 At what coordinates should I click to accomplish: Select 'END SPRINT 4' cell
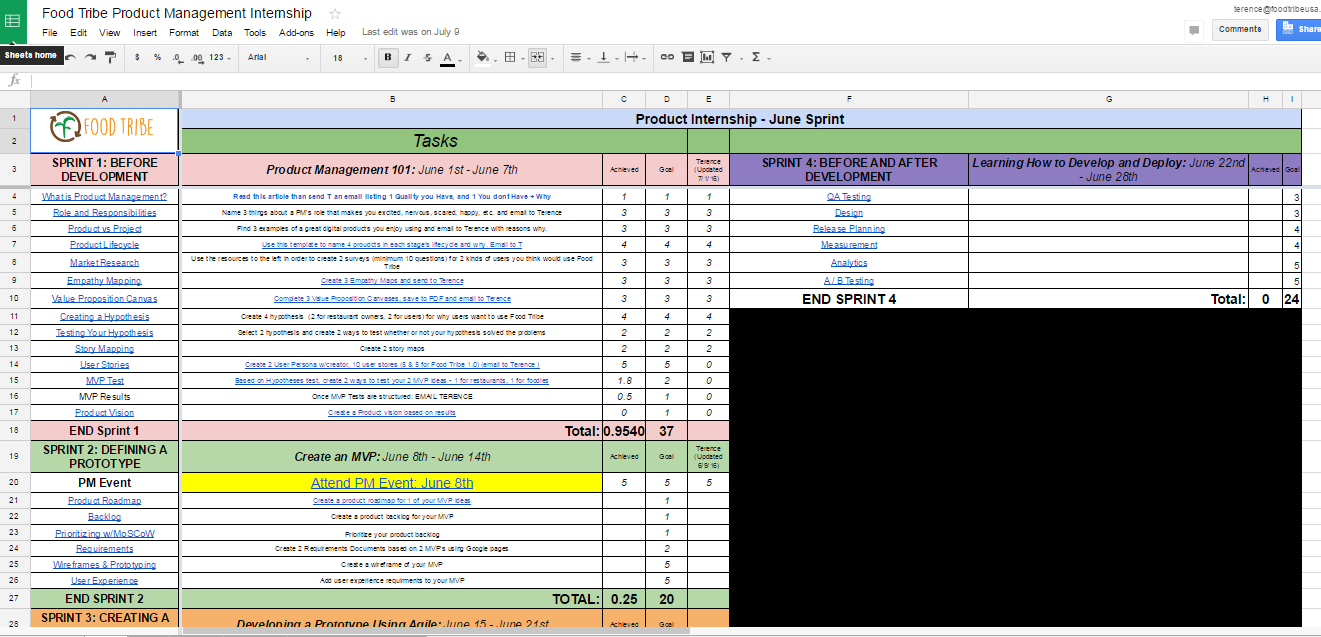click(849, 299)
